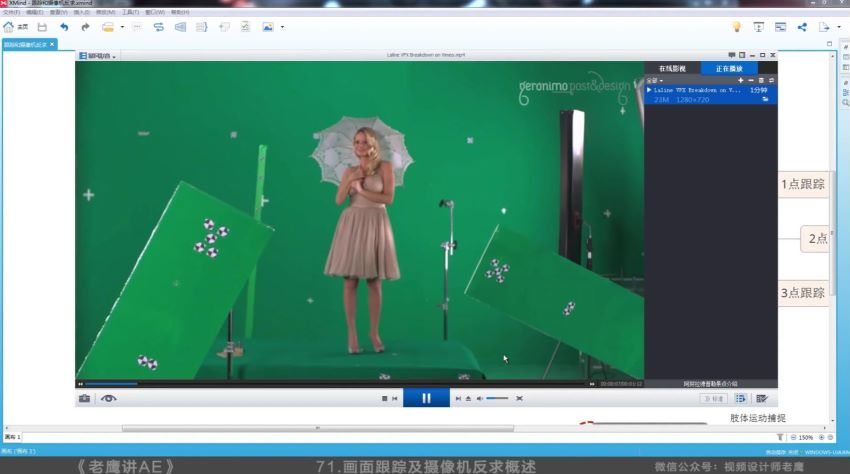Viewport: 850px width, 474px height.
Task: Open the video player main menu dropdown
Action: click(98, 55)
